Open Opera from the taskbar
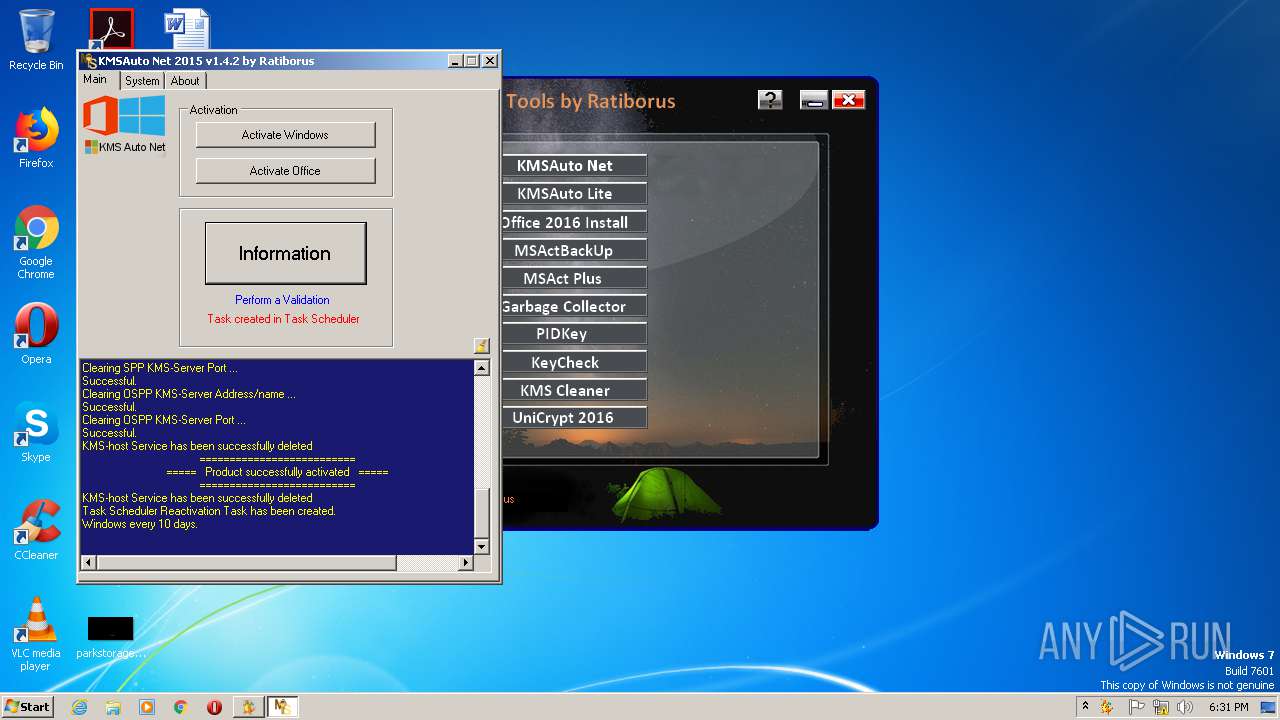 click(214, 707)
